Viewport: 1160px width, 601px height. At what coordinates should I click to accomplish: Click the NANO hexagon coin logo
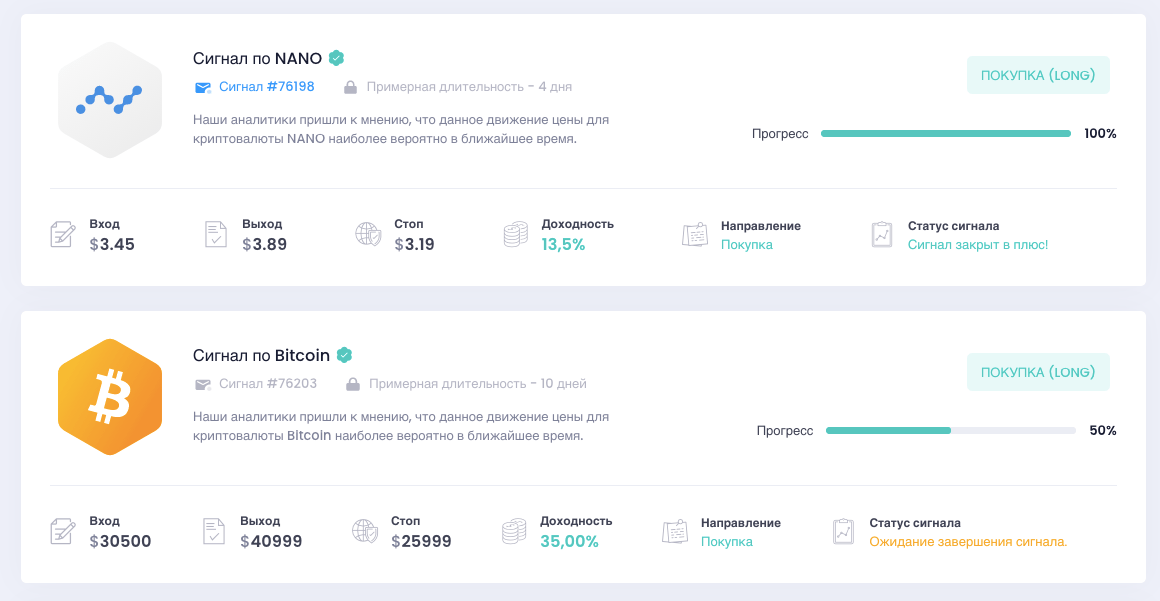pyautogui.click(x=110, y=99)
